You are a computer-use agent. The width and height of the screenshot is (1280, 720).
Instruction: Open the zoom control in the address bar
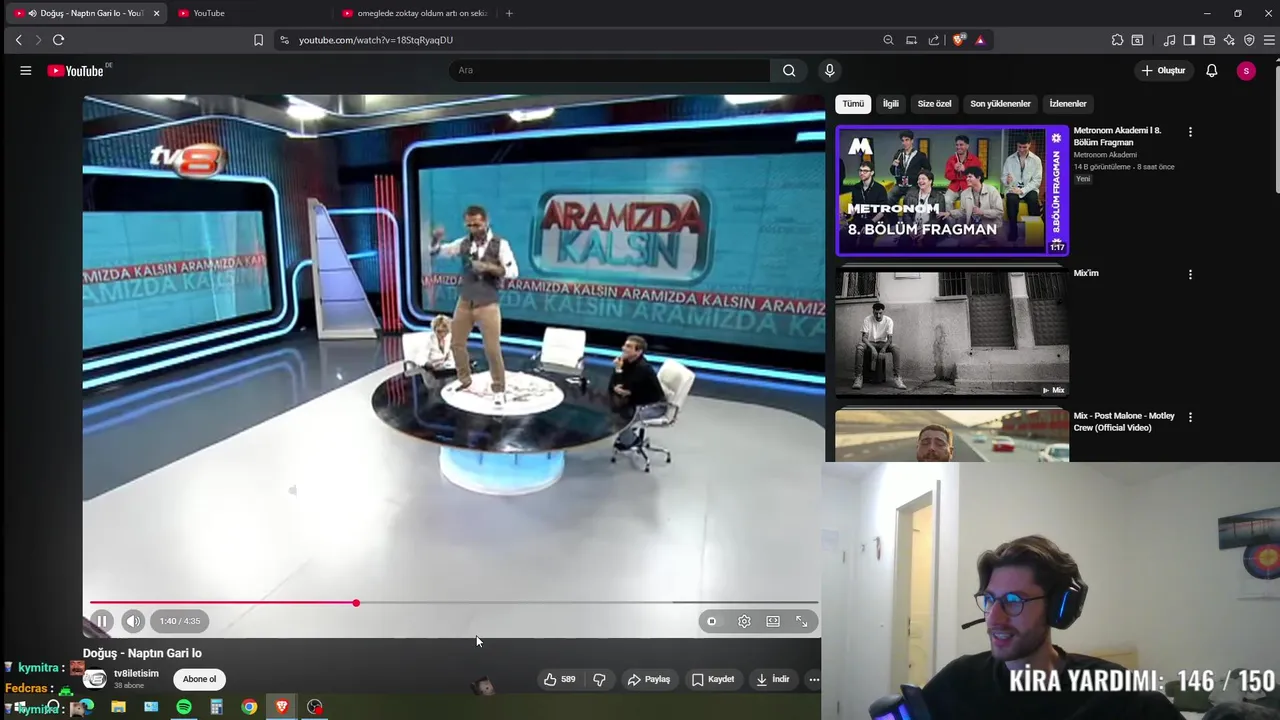tap(888, 40)
